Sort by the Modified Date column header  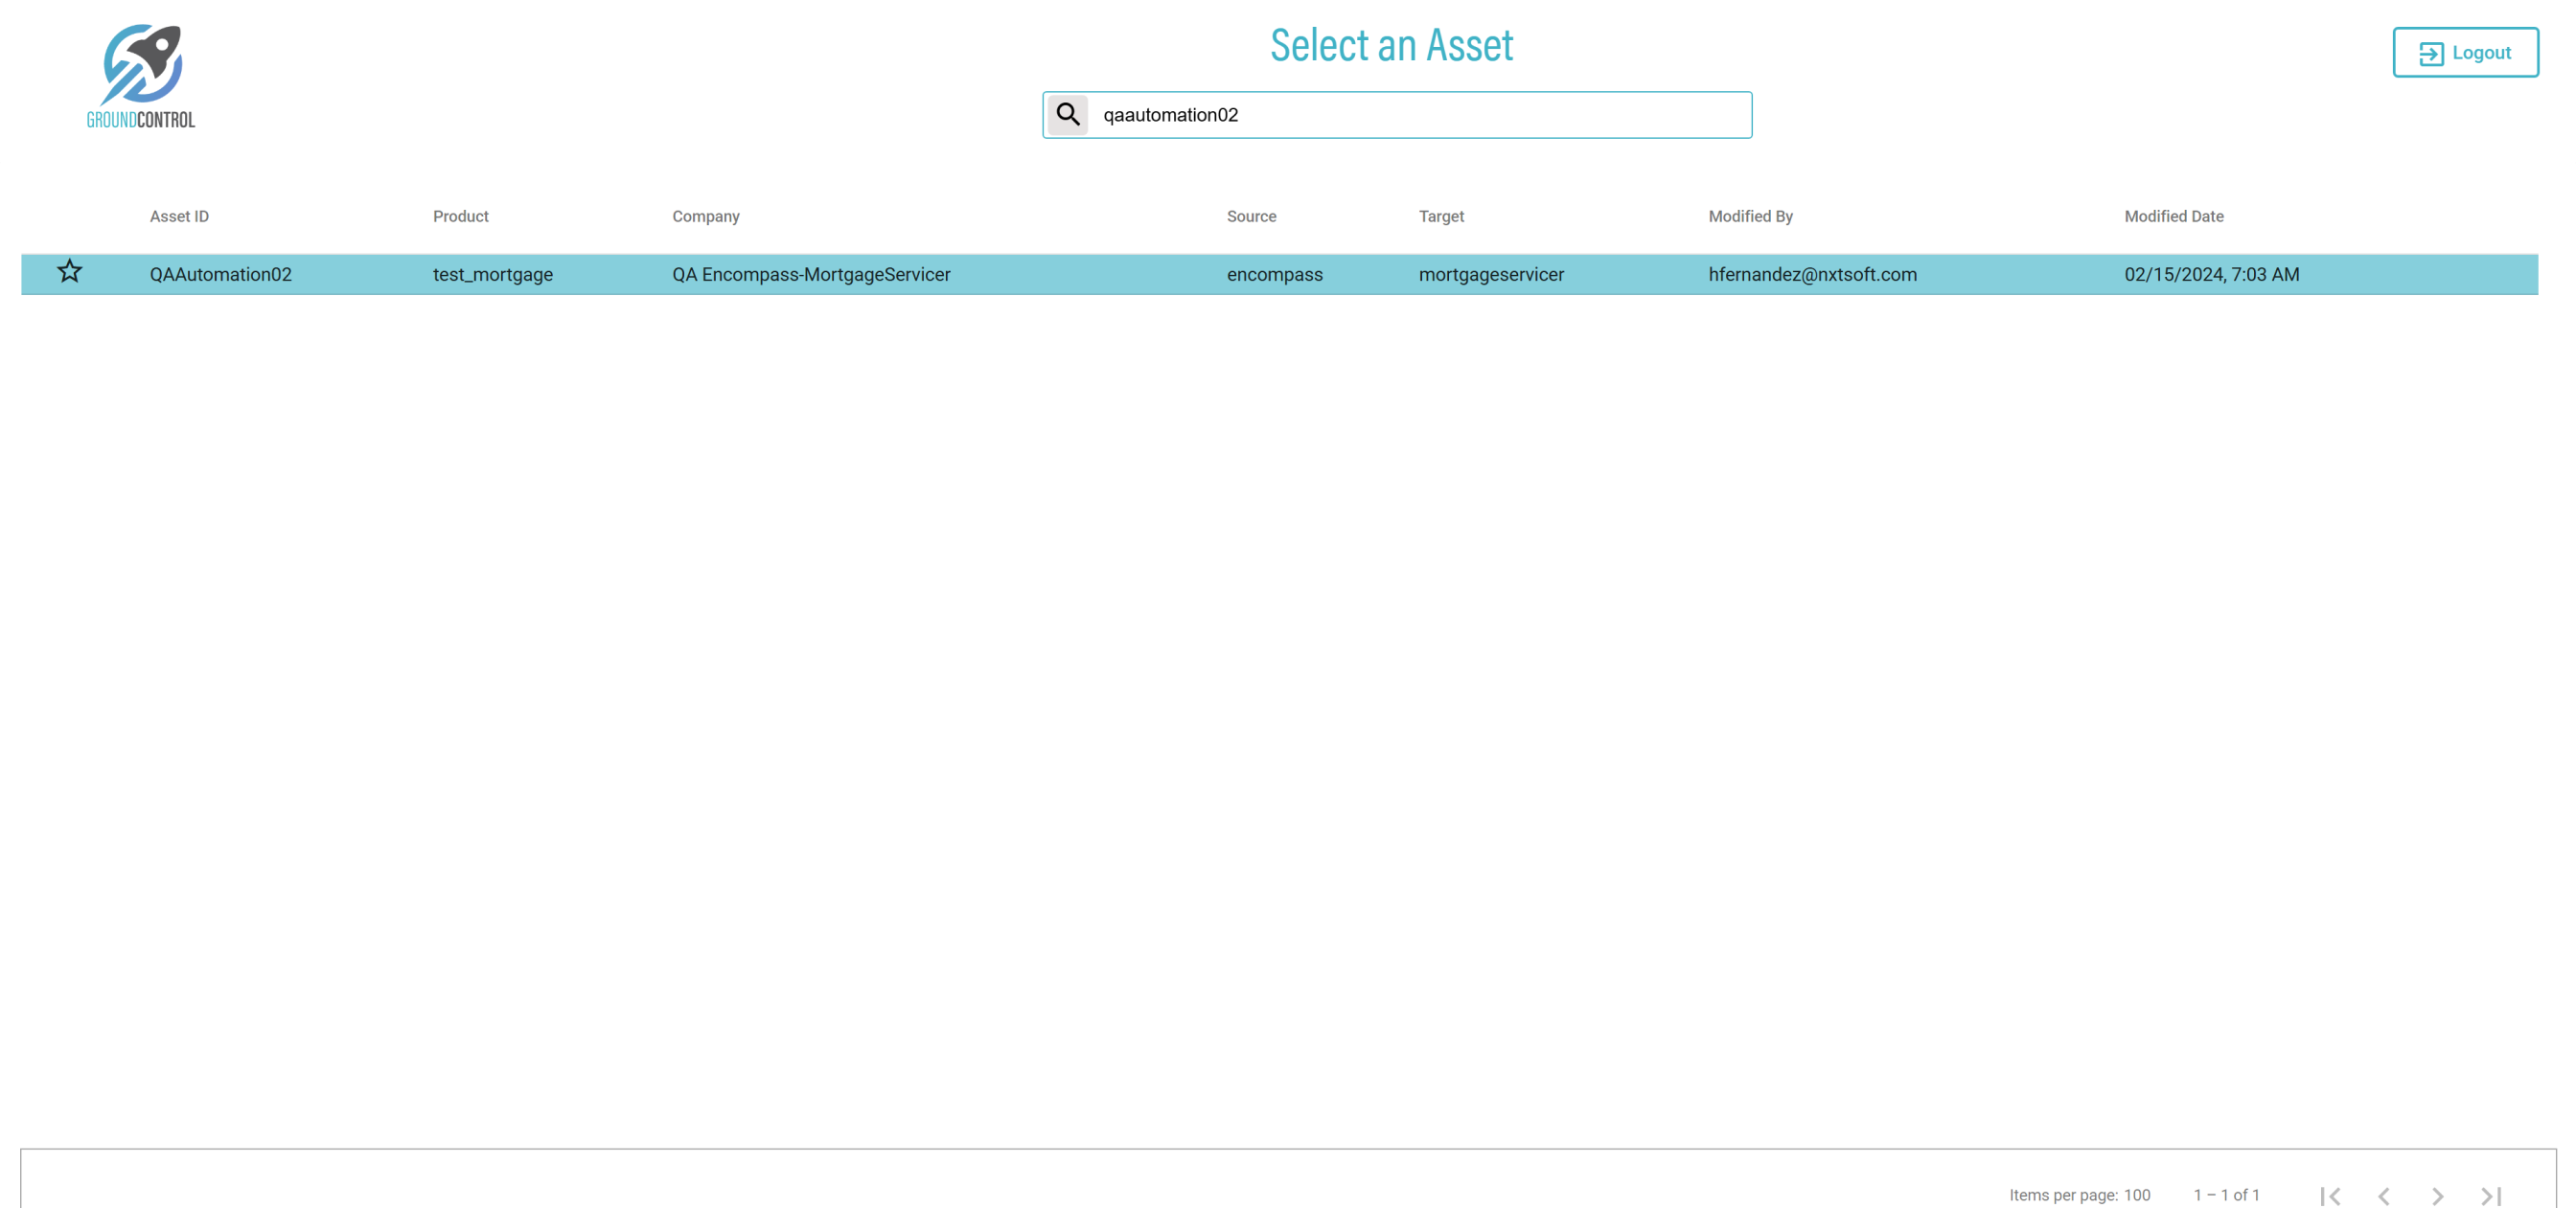click(2173, 216)
